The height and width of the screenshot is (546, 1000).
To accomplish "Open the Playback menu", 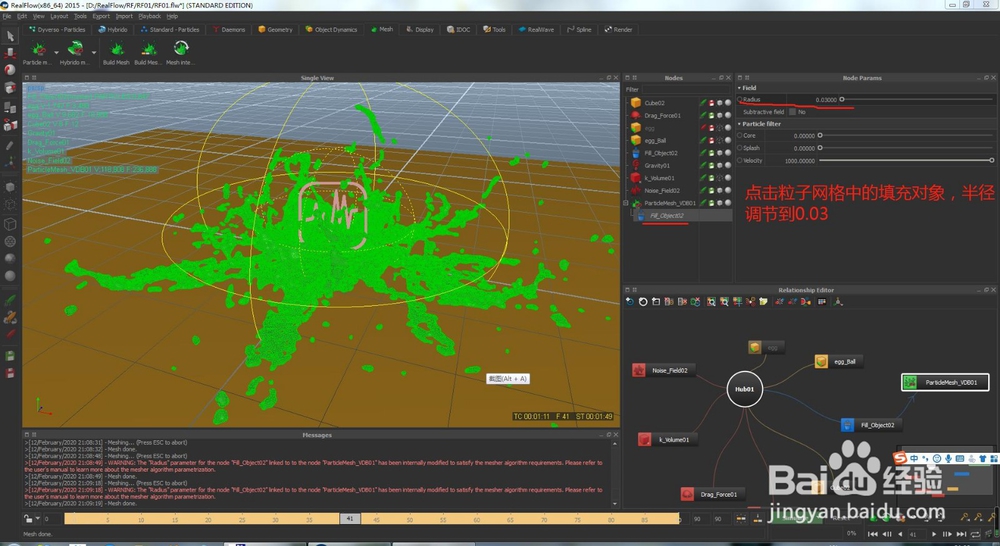I will pos(149,16).
